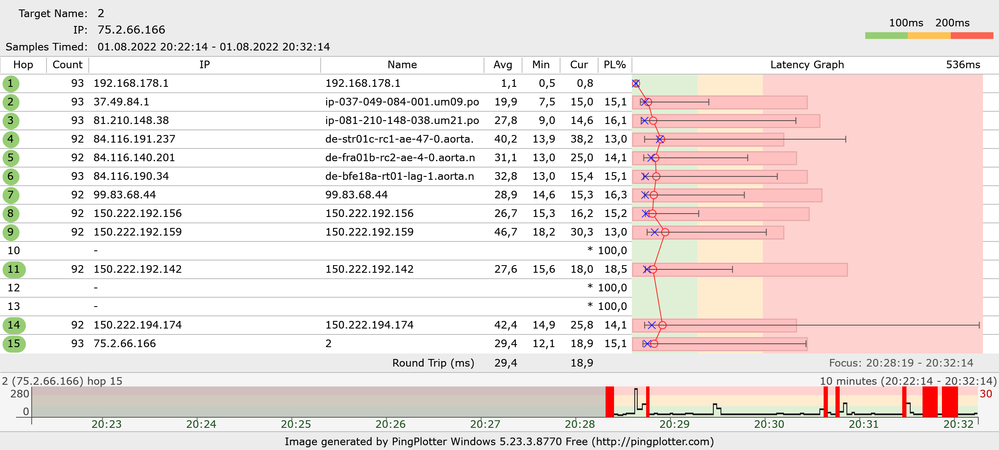The image size is (999, 450).
Task: Select the hop 8 green circle
Action: click(x=11, y=214)
